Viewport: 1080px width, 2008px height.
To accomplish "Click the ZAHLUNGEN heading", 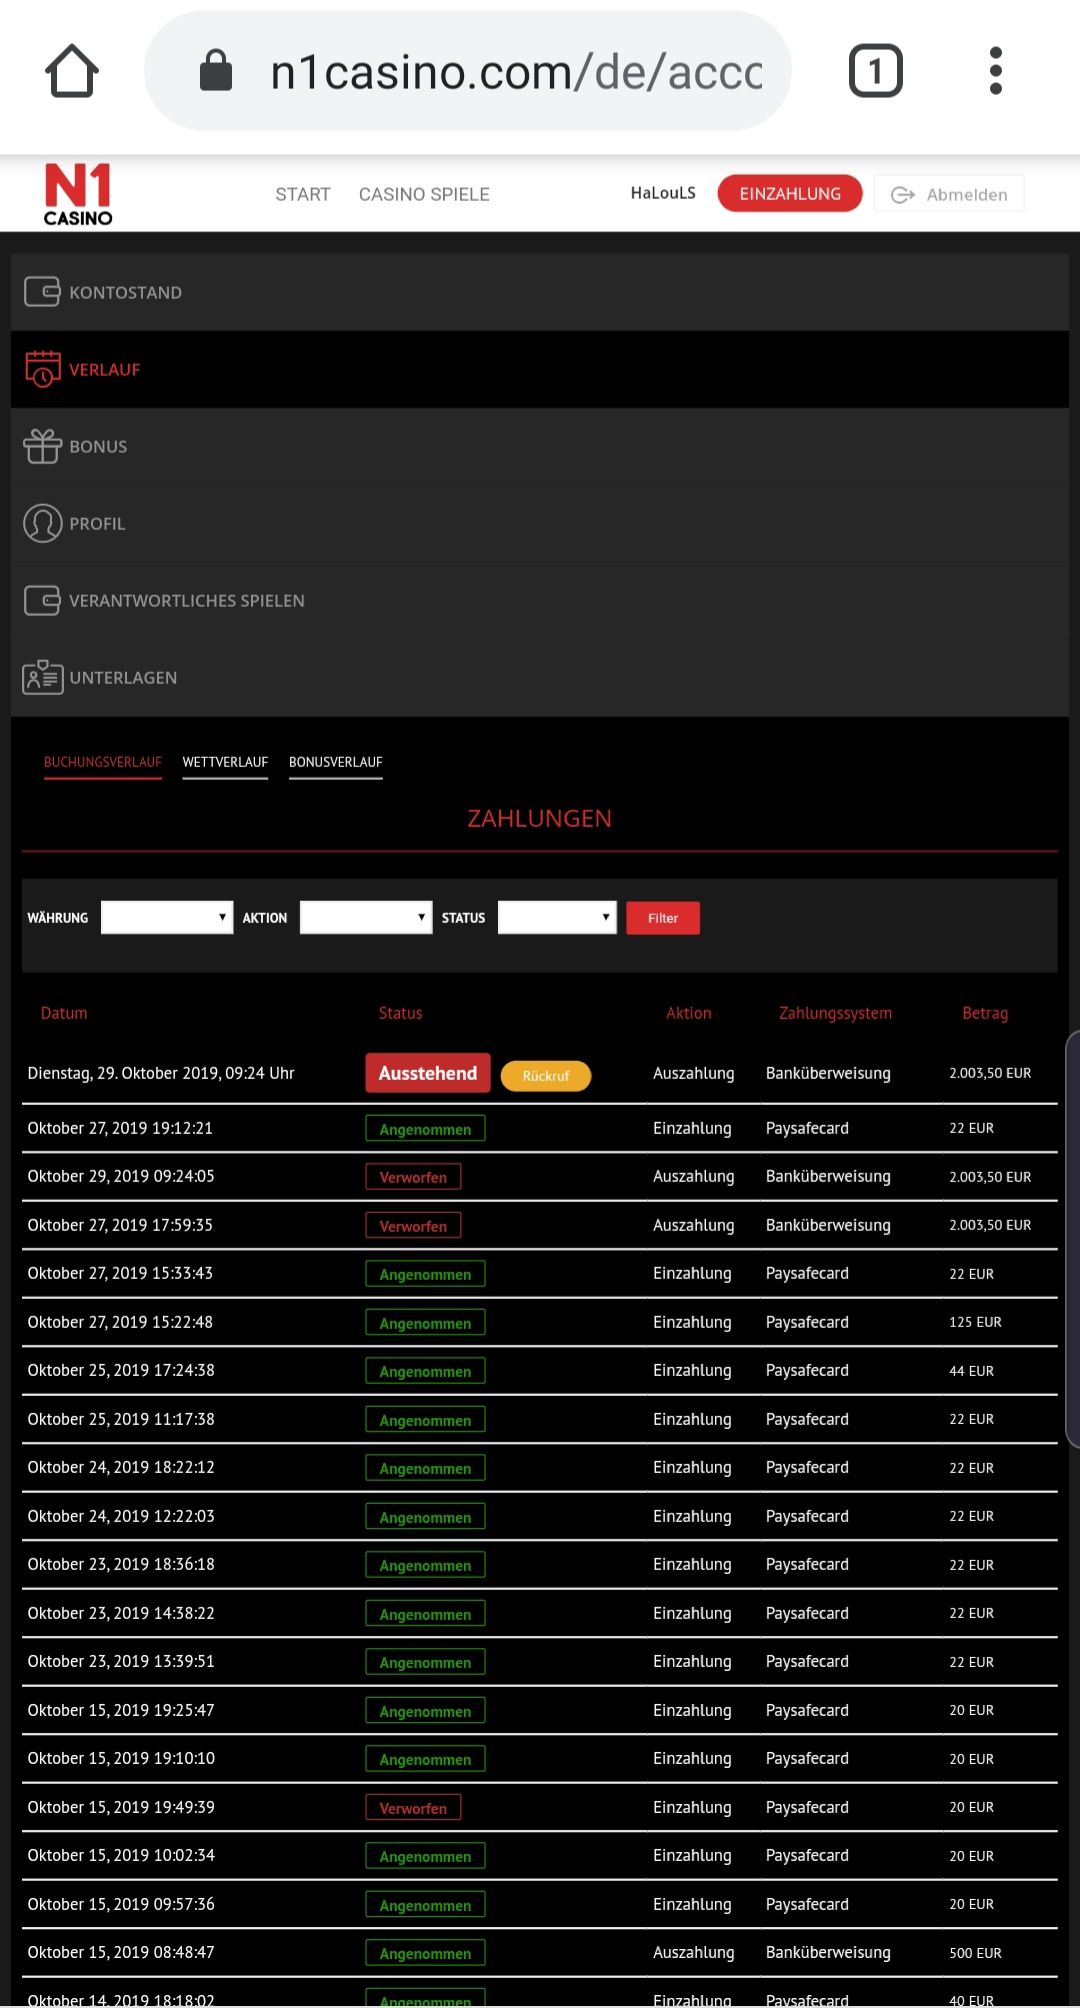I will (x=540, y=818).
